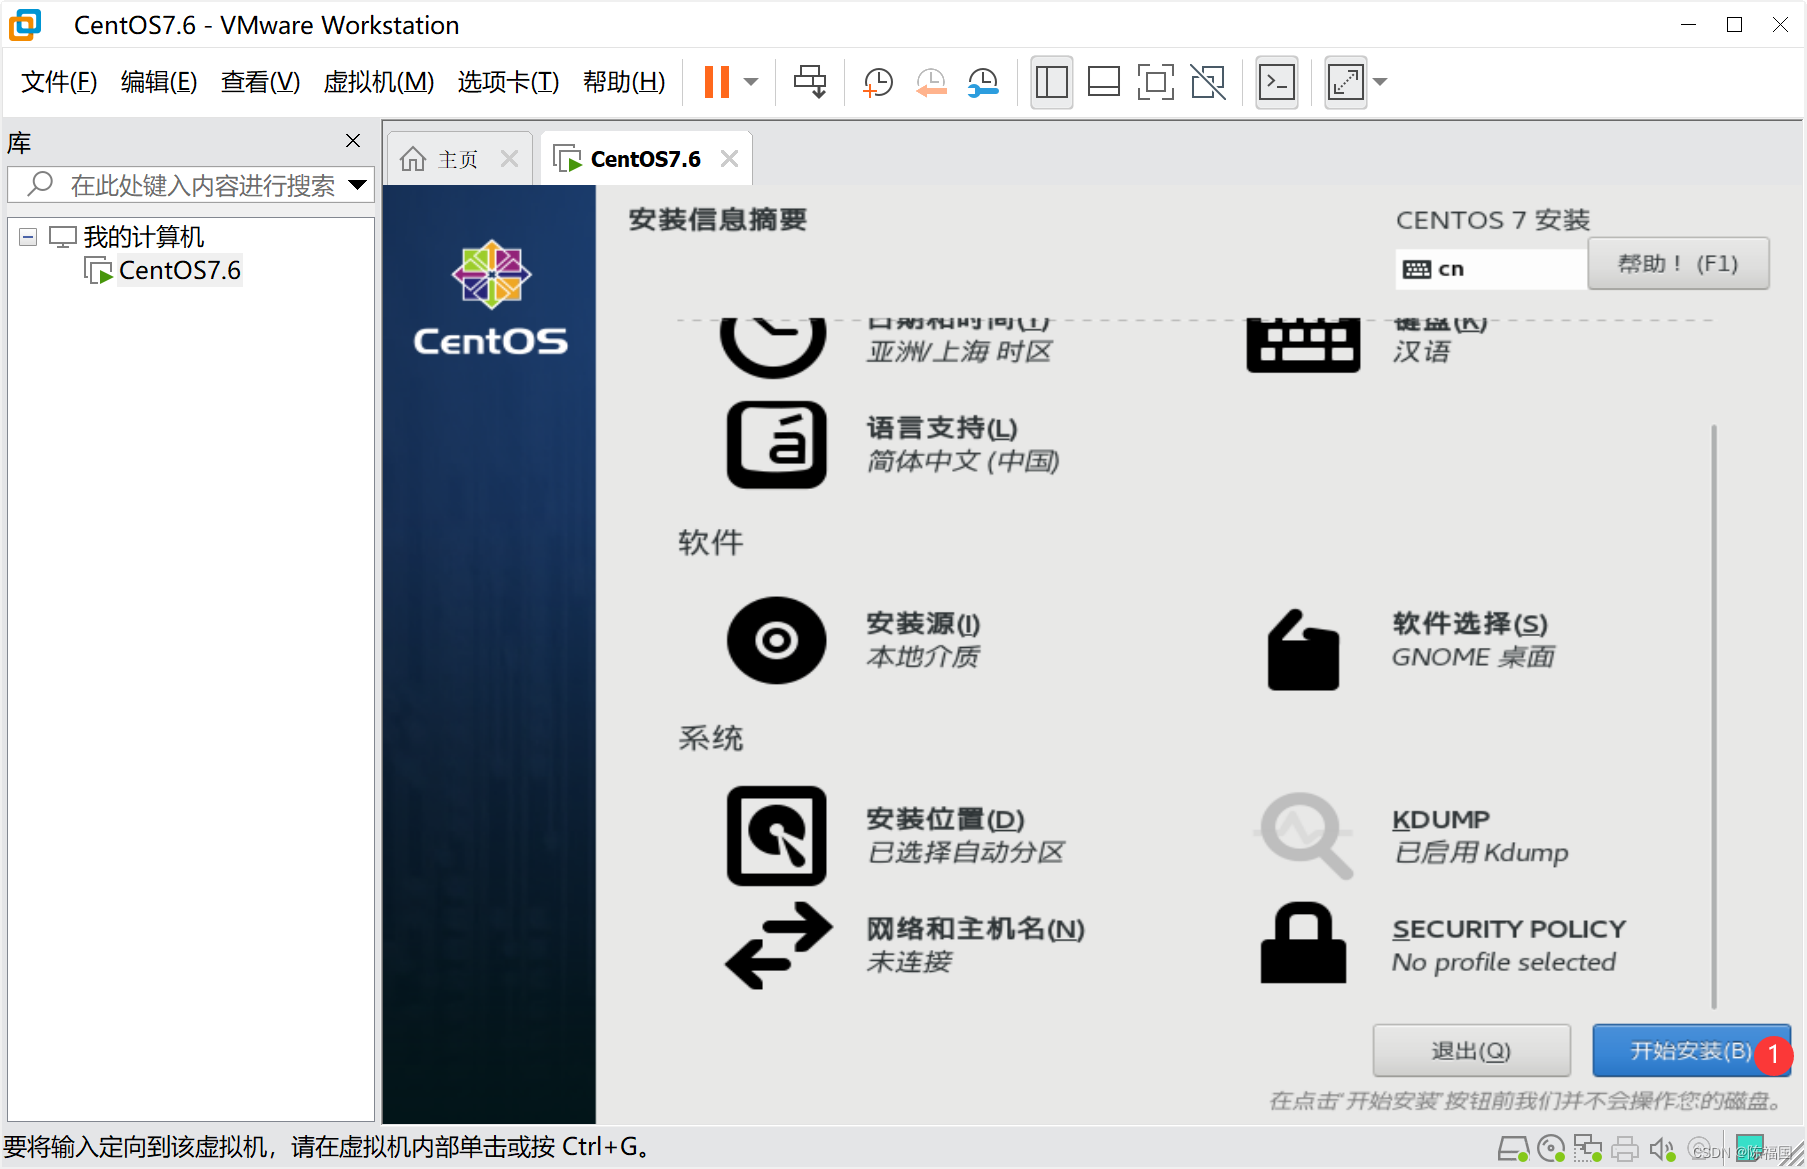Click the 语言支持(L) label
The image size is (1807, 1169).
(x=942, y=429)
